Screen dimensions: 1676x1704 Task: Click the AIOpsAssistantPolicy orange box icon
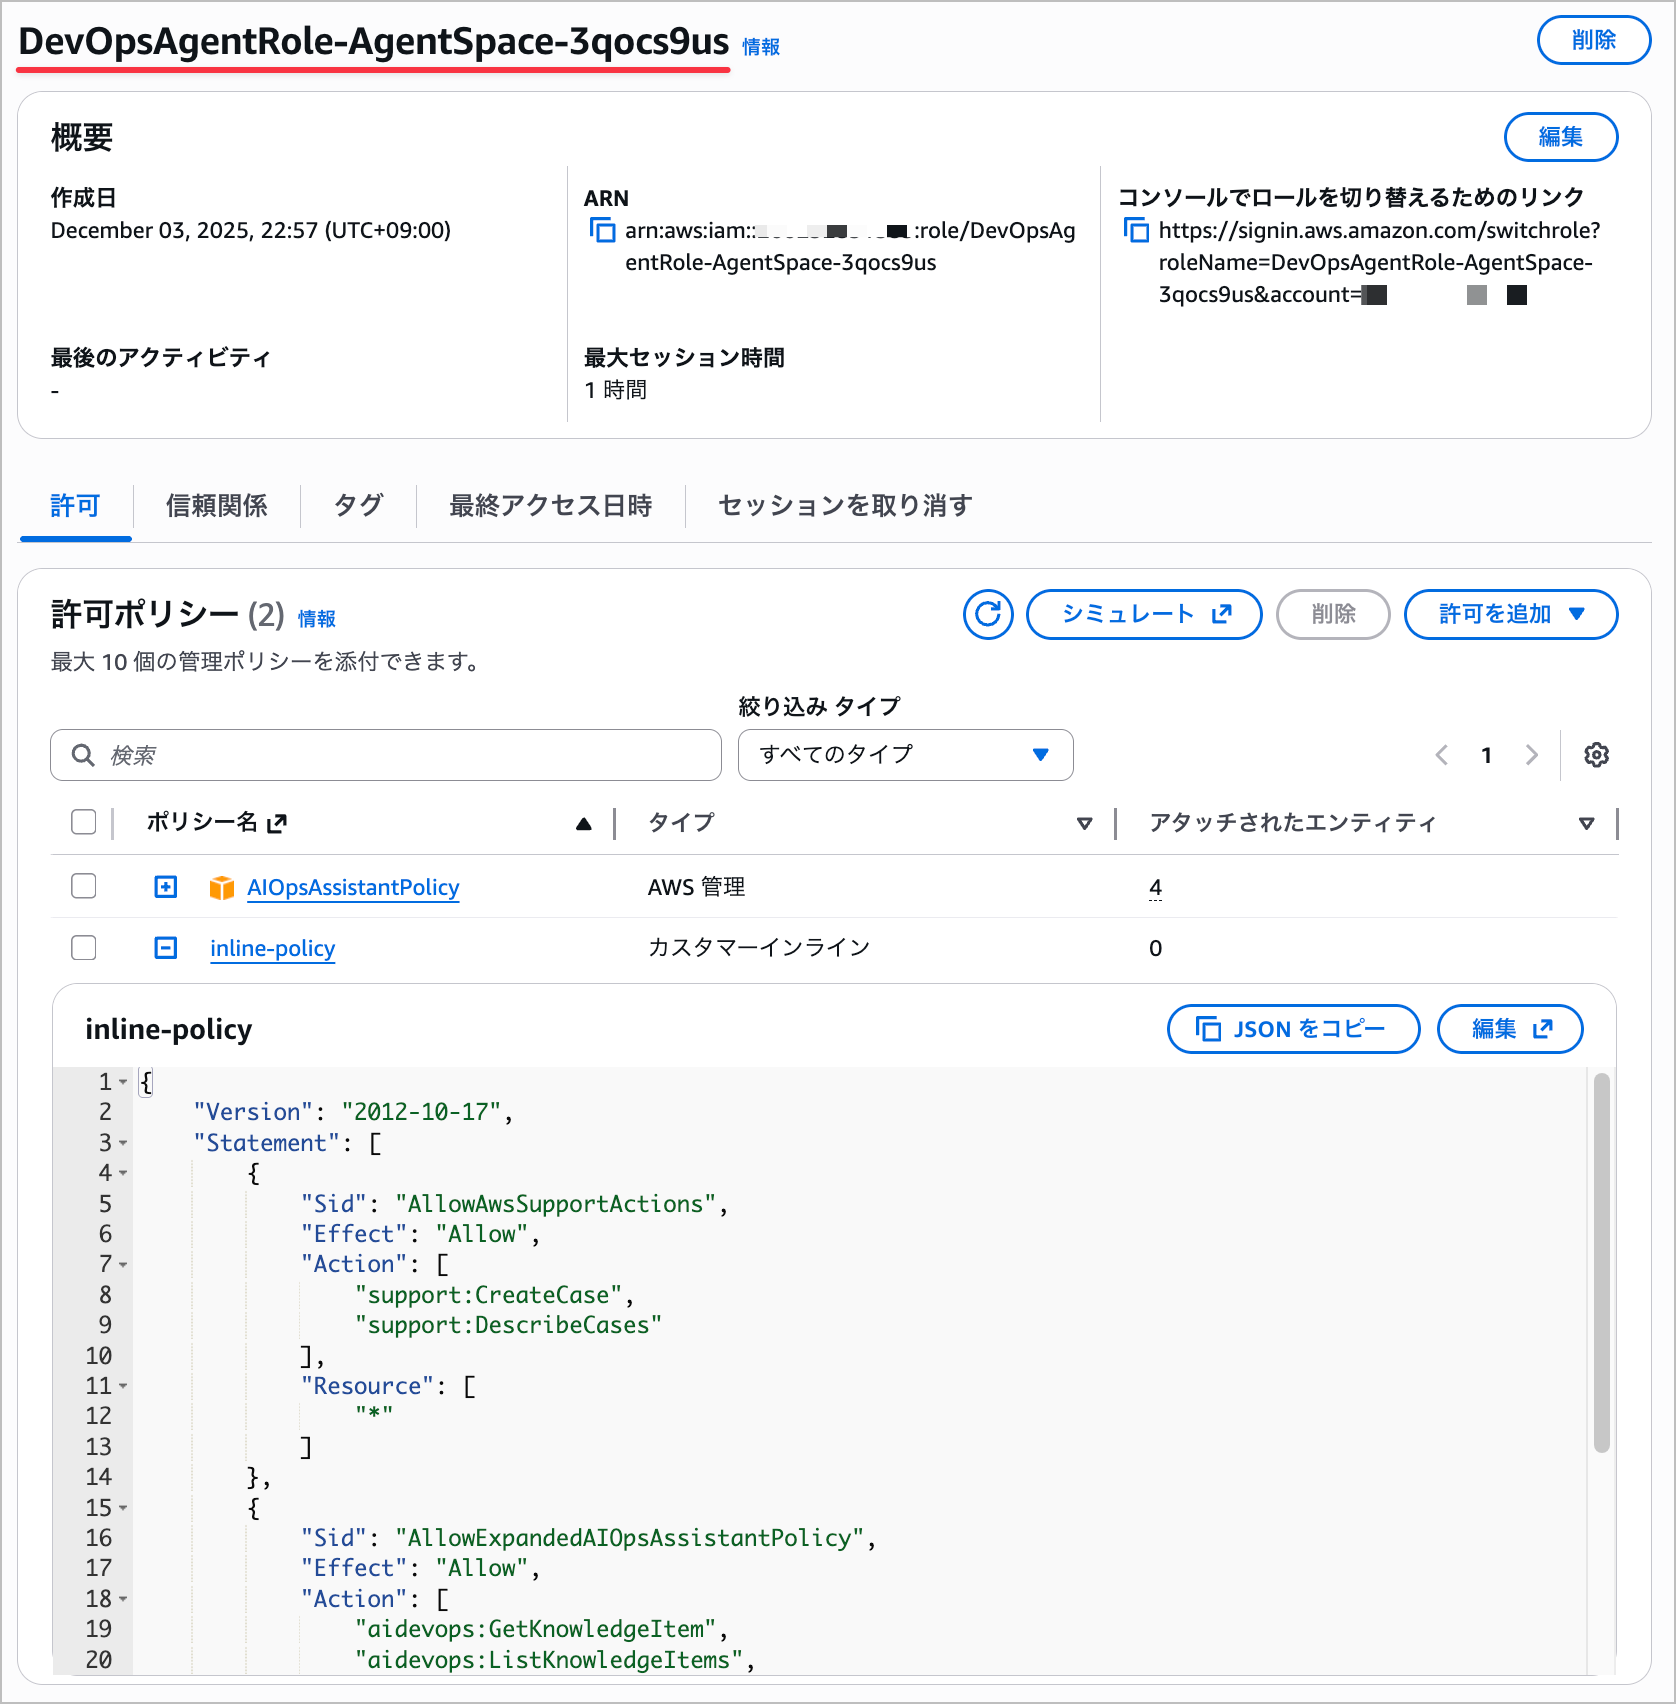(222, 888)
